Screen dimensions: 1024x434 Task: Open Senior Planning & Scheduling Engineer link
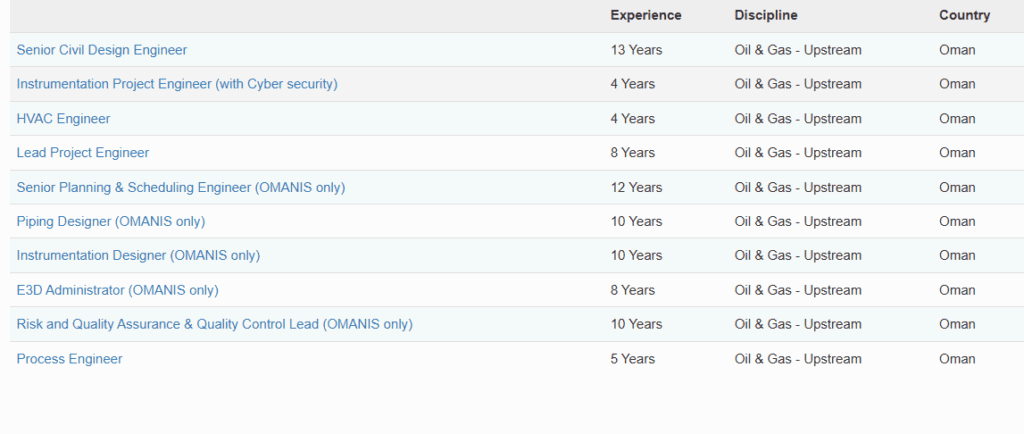pos(181,187)
